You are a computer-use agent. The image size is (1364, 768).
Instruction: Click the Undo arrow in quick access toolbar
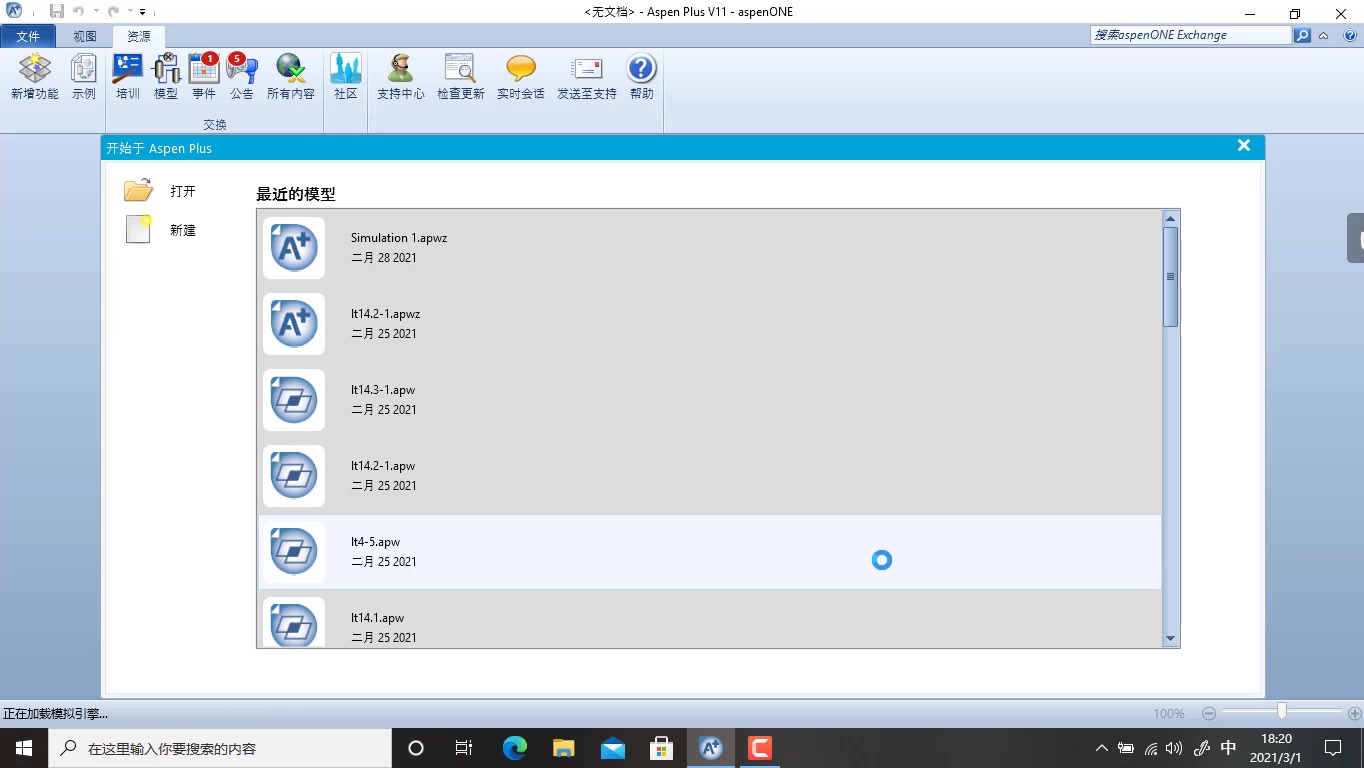pos(78,11)
